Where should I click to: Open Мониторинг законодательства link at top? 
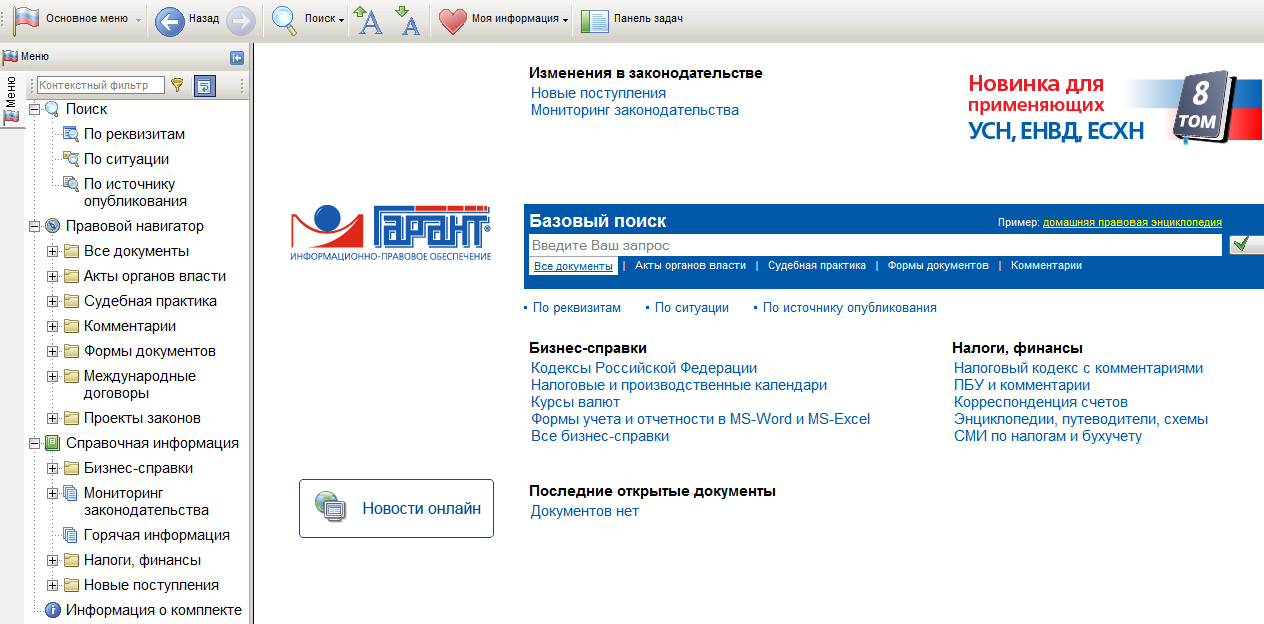tap(635, 110)
